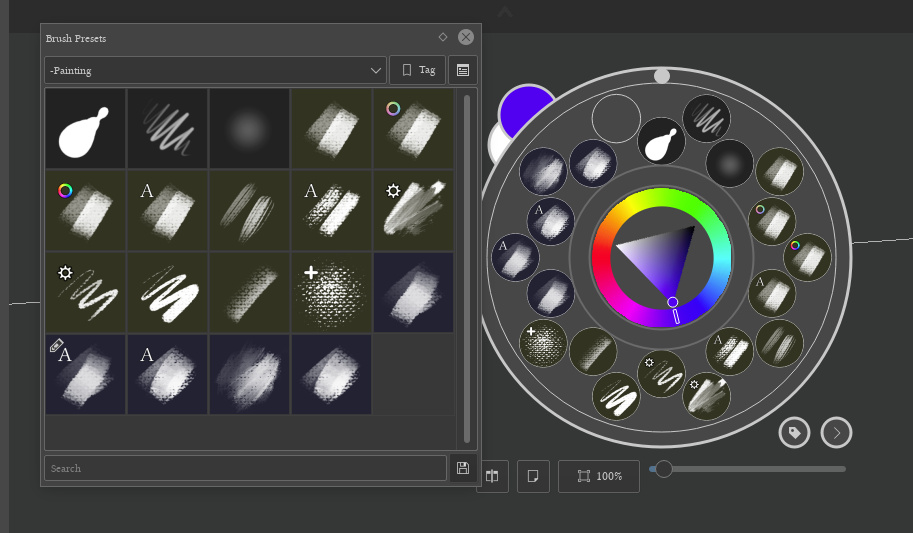The image size is (913, 533).
Task: Click the float docker diamond icon in Brush Presets
Action: click(443, 37)
